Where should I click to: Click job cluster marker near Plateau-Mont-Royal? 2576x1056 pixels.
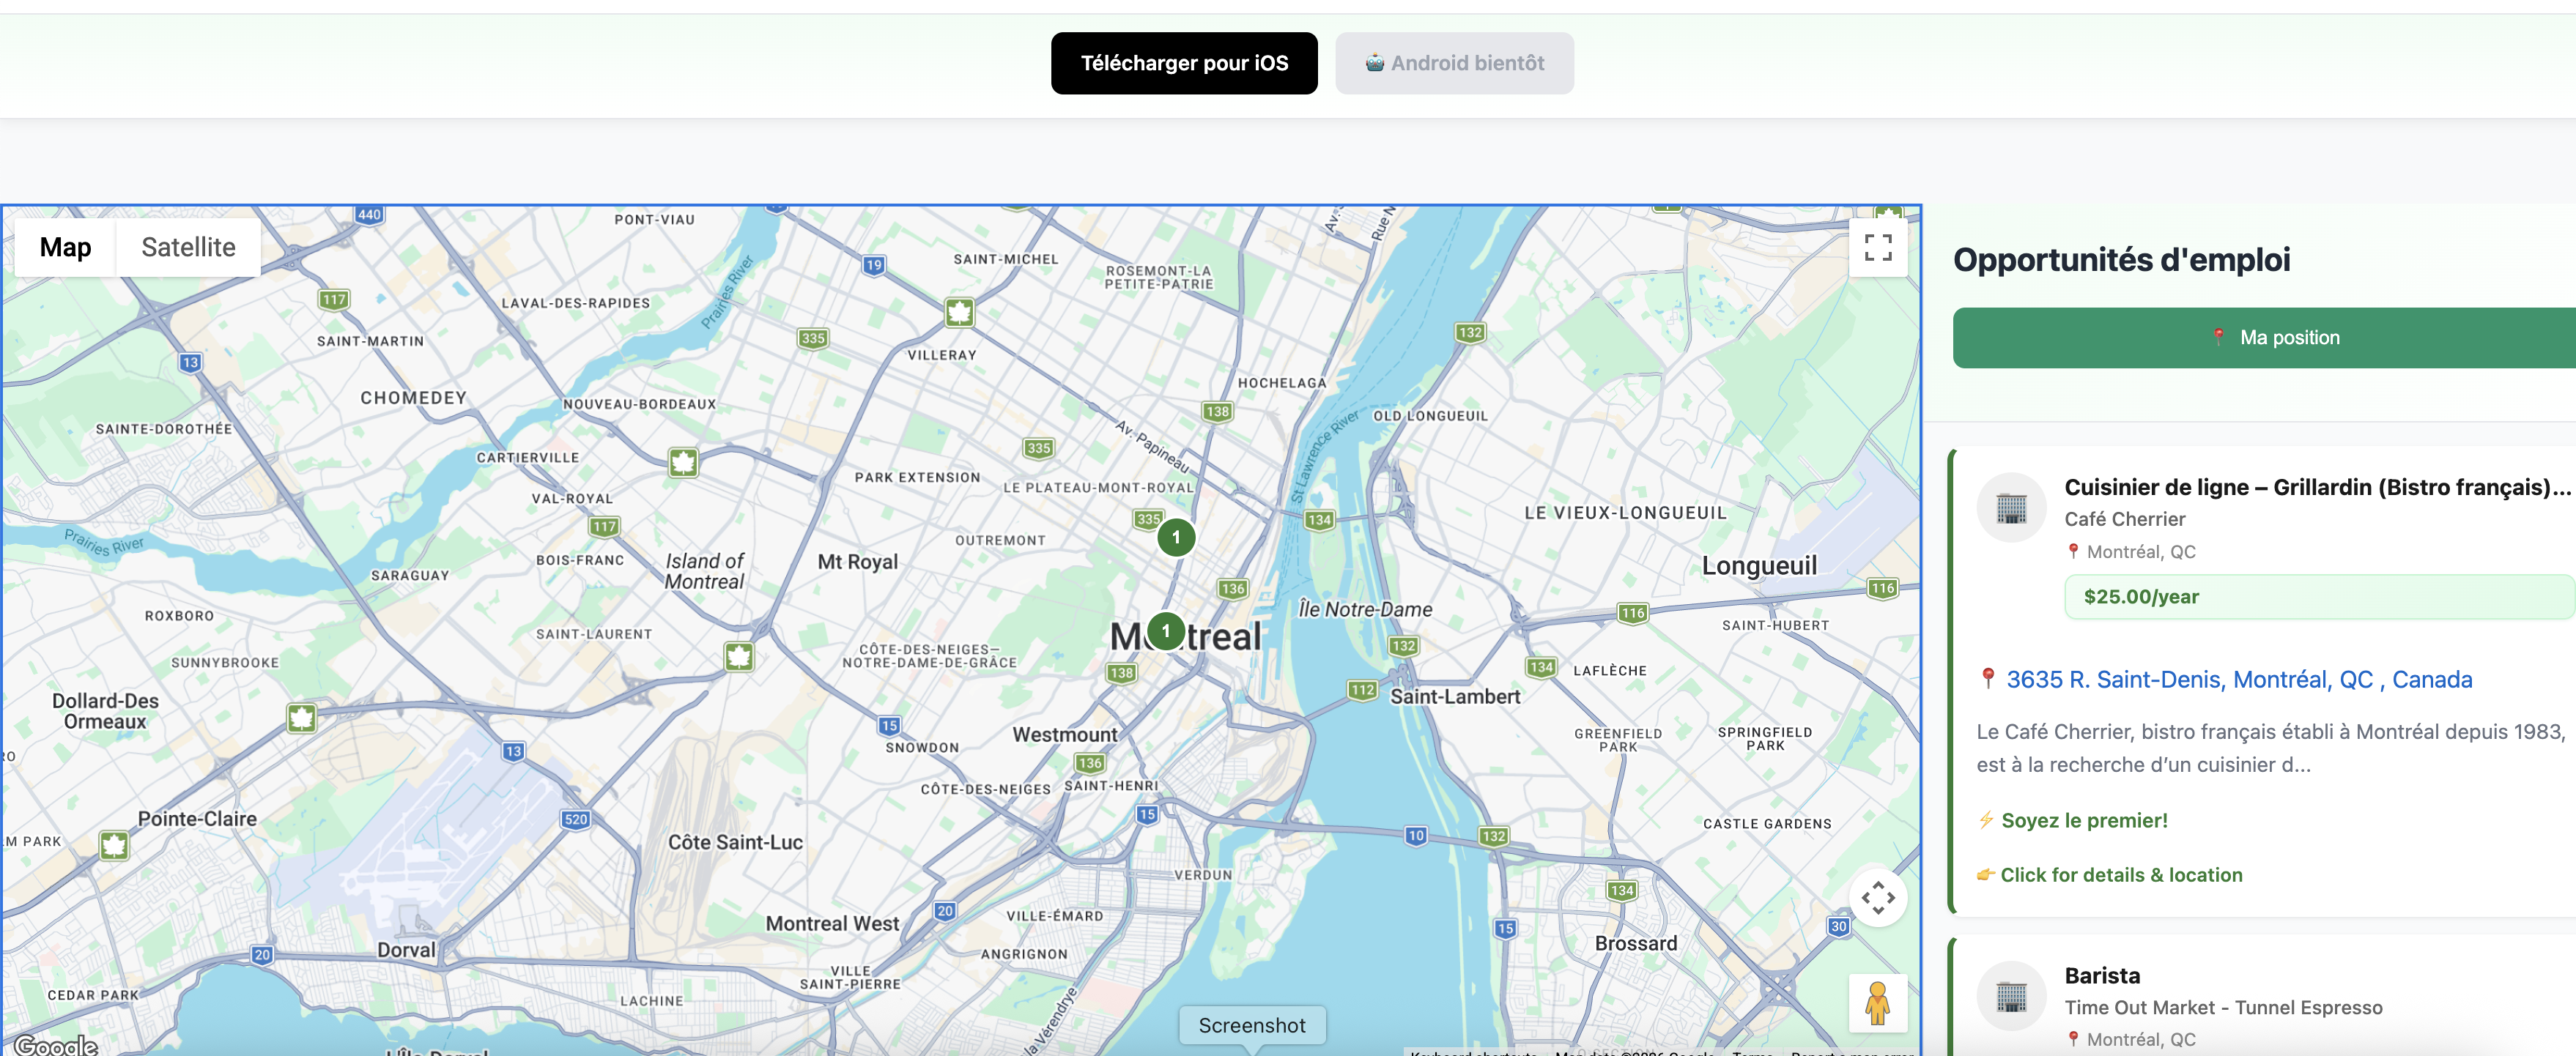pyautogui.click(x=1176, y=537)
